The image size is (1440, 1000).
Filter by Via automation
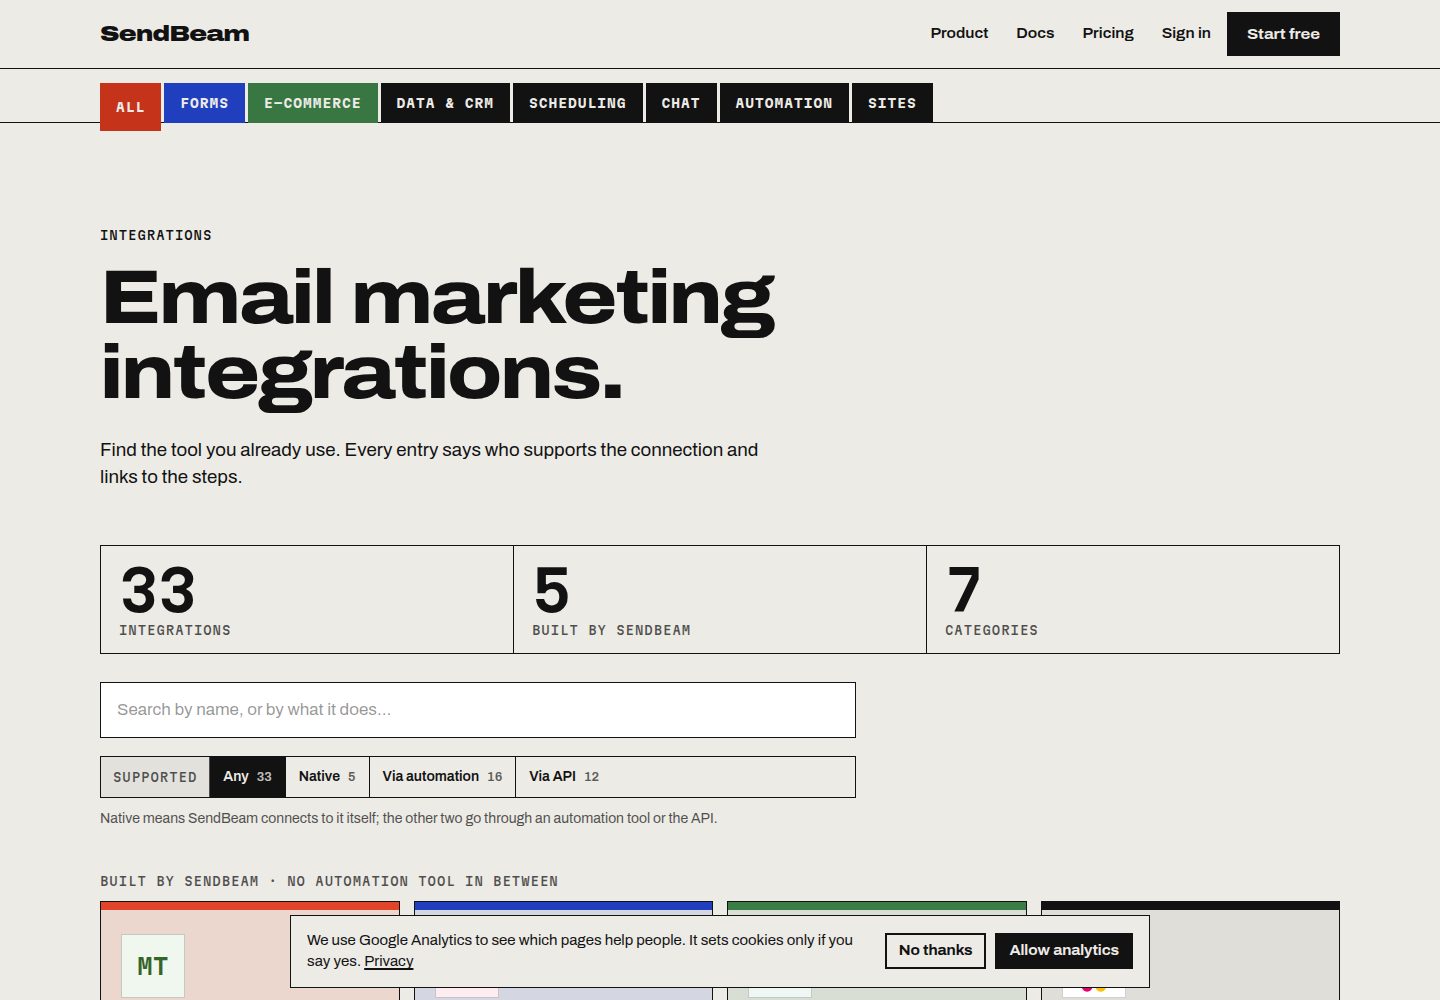point(442,777)
